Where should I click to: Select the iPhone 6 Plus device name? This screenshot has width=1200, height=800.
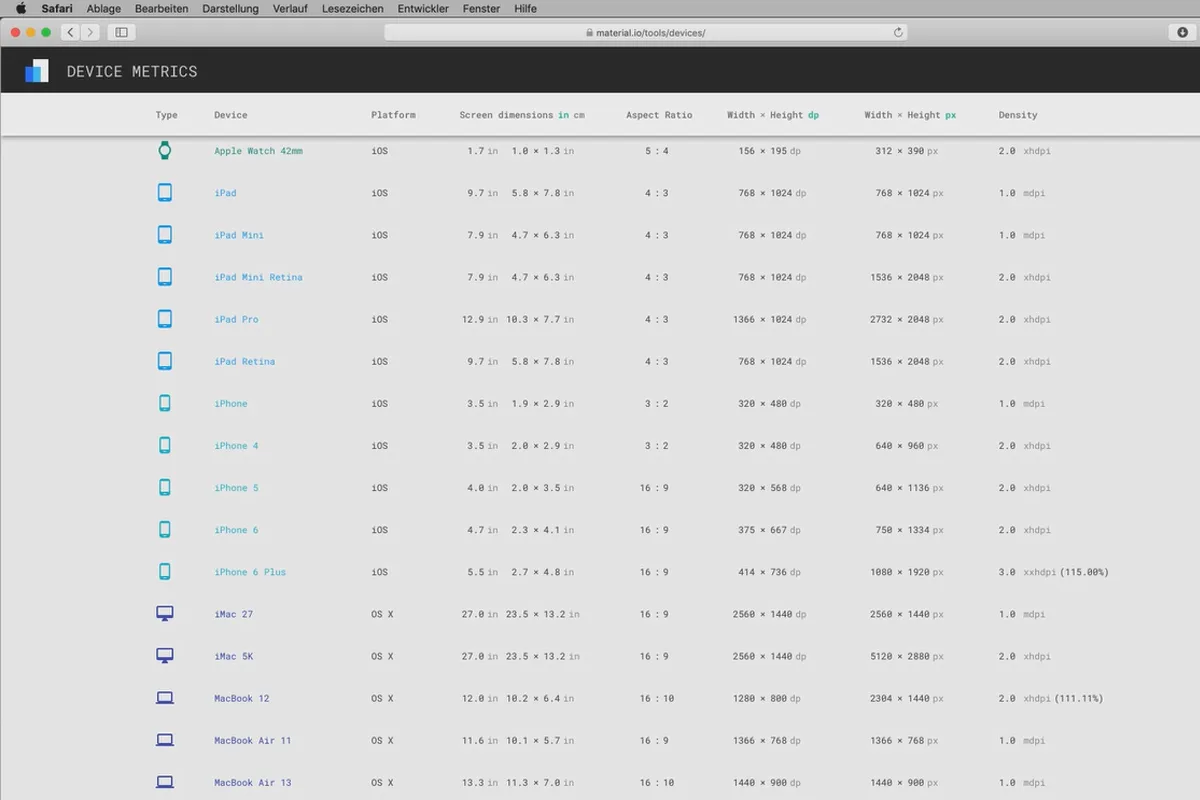250,572
